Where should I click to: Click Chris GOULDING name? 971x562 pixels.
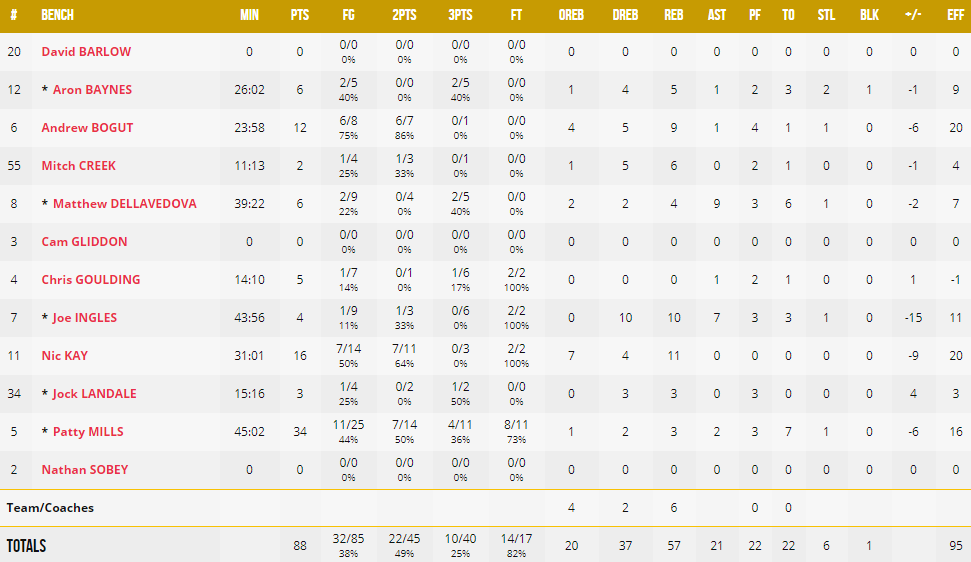[91, 280]
